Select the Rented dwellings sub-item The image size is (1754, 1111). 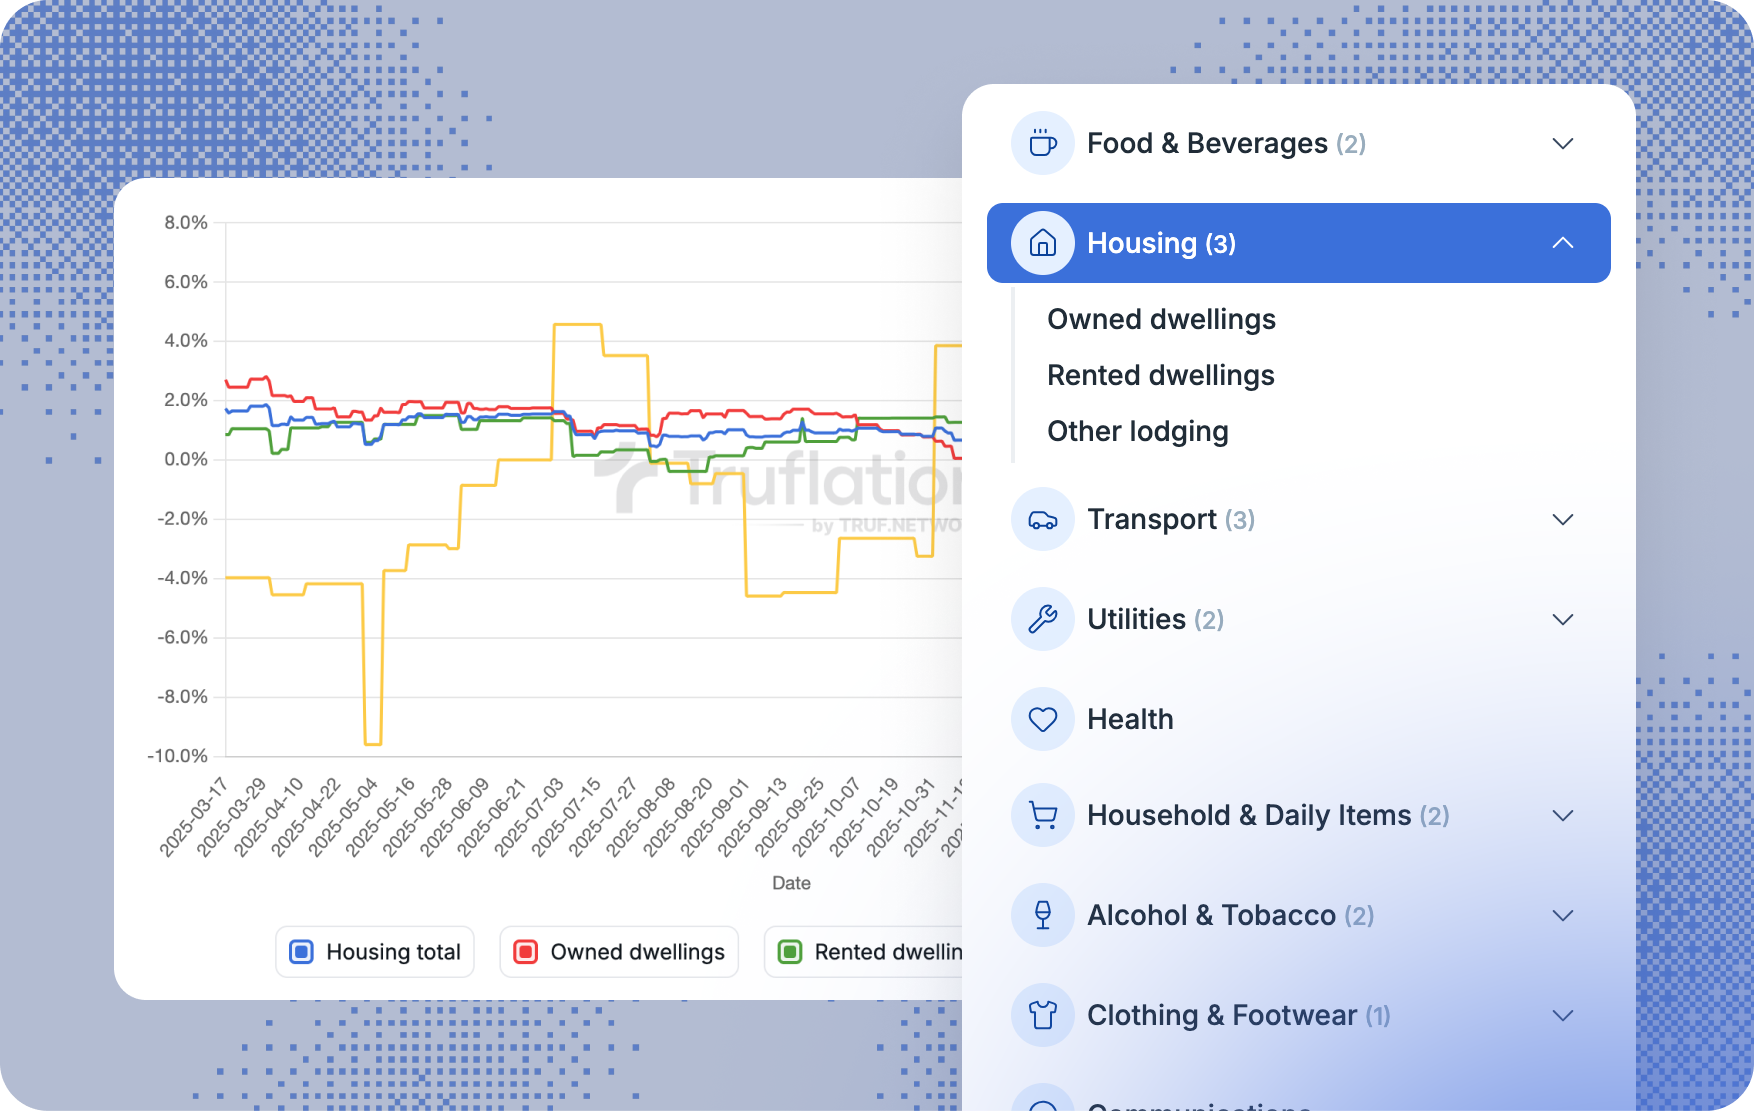(1160, 375)
